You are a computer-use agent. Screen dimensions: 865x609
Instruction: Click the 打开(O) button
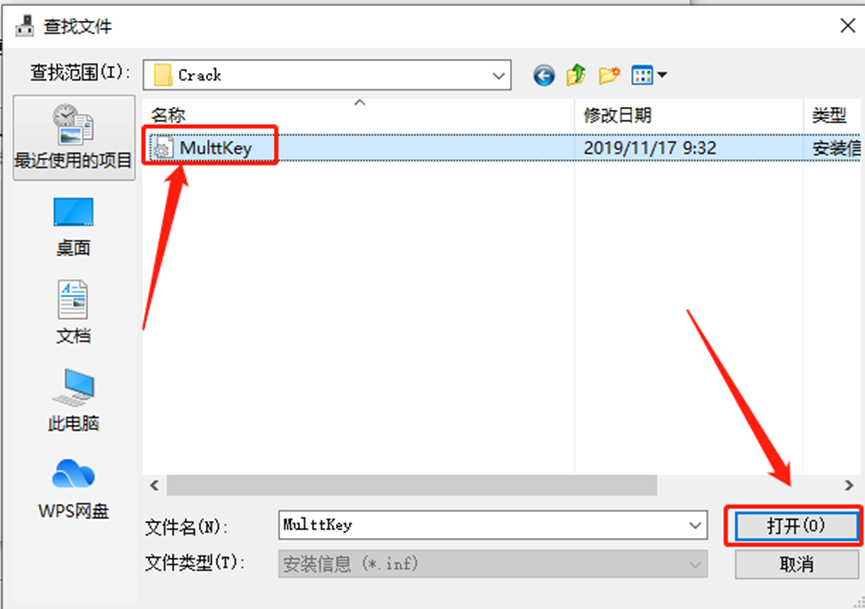[796, 526]
